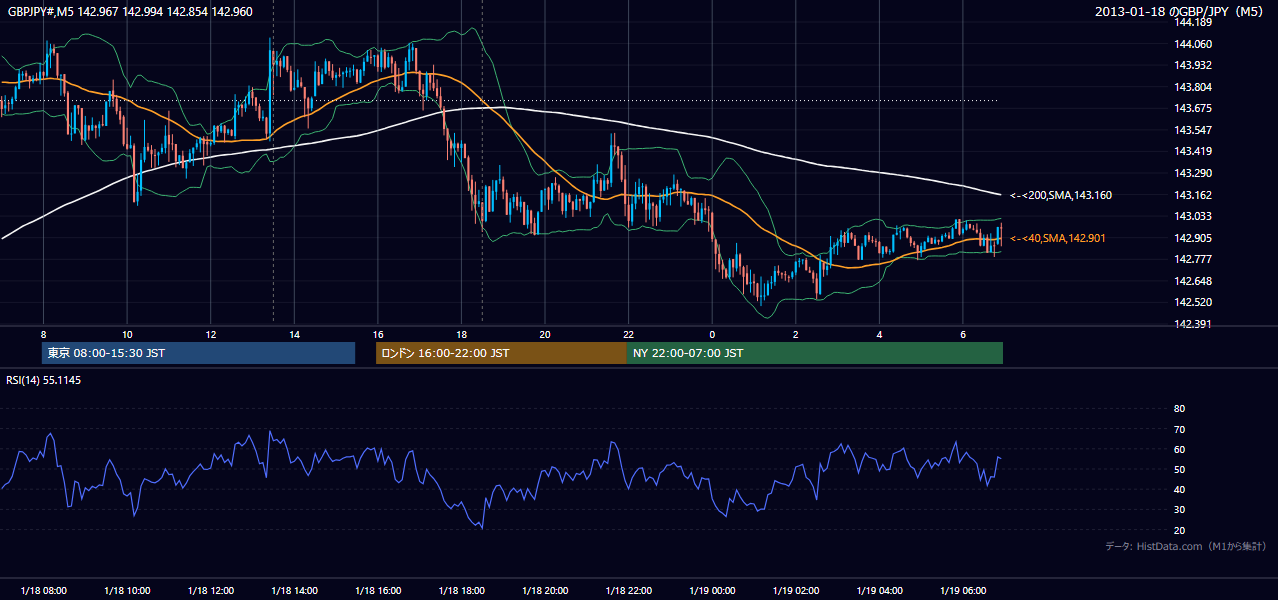Click hour label 0 under the price chart
The image size is (1278, 600).
click(711, 334)
